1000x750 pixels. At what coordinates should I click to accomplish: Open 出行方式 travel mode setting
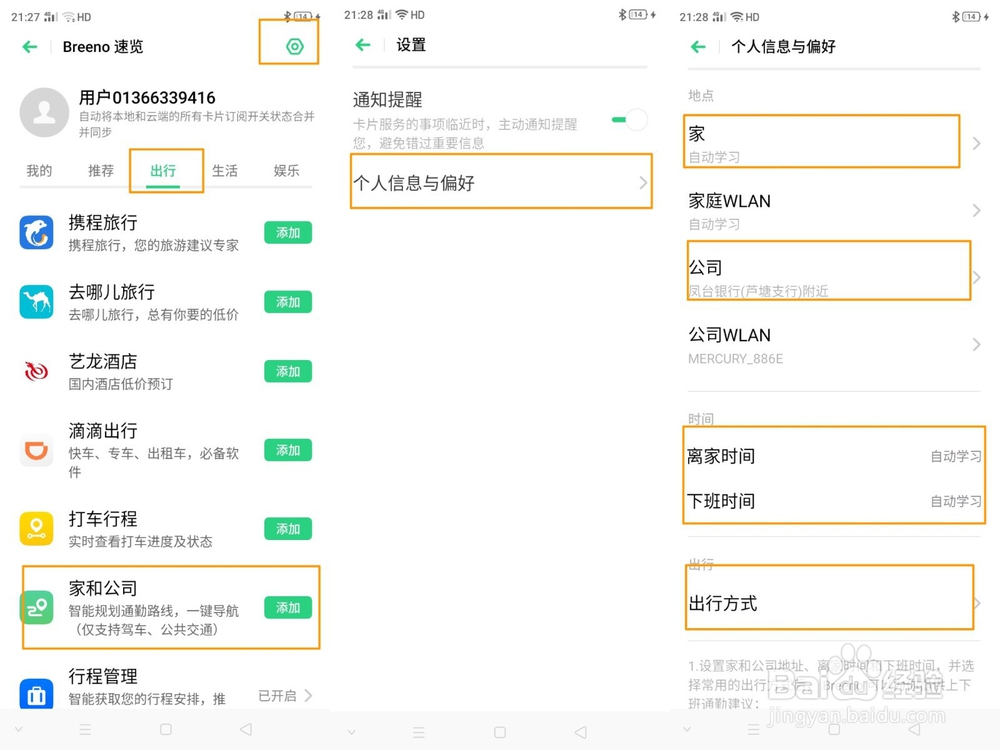830,604
